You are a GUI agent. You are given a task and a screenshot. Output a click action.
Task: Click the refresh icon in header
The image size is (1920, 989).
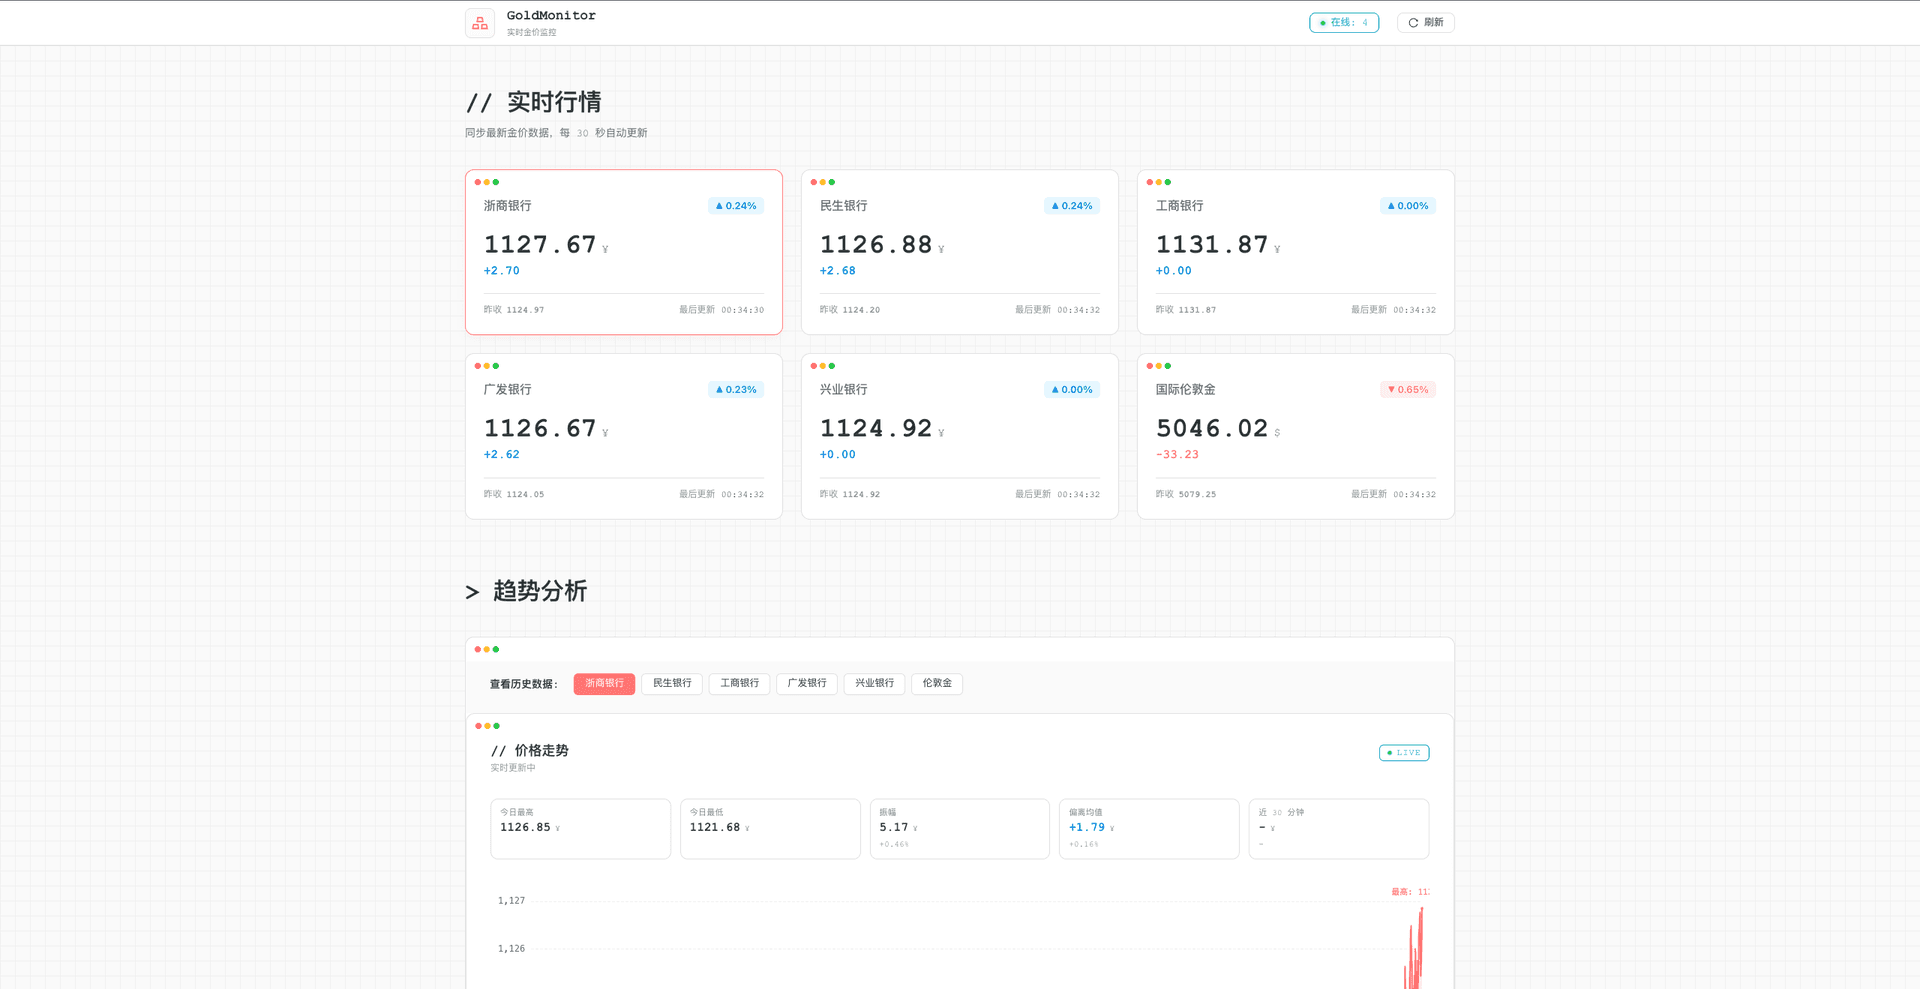click(1413, 23)
